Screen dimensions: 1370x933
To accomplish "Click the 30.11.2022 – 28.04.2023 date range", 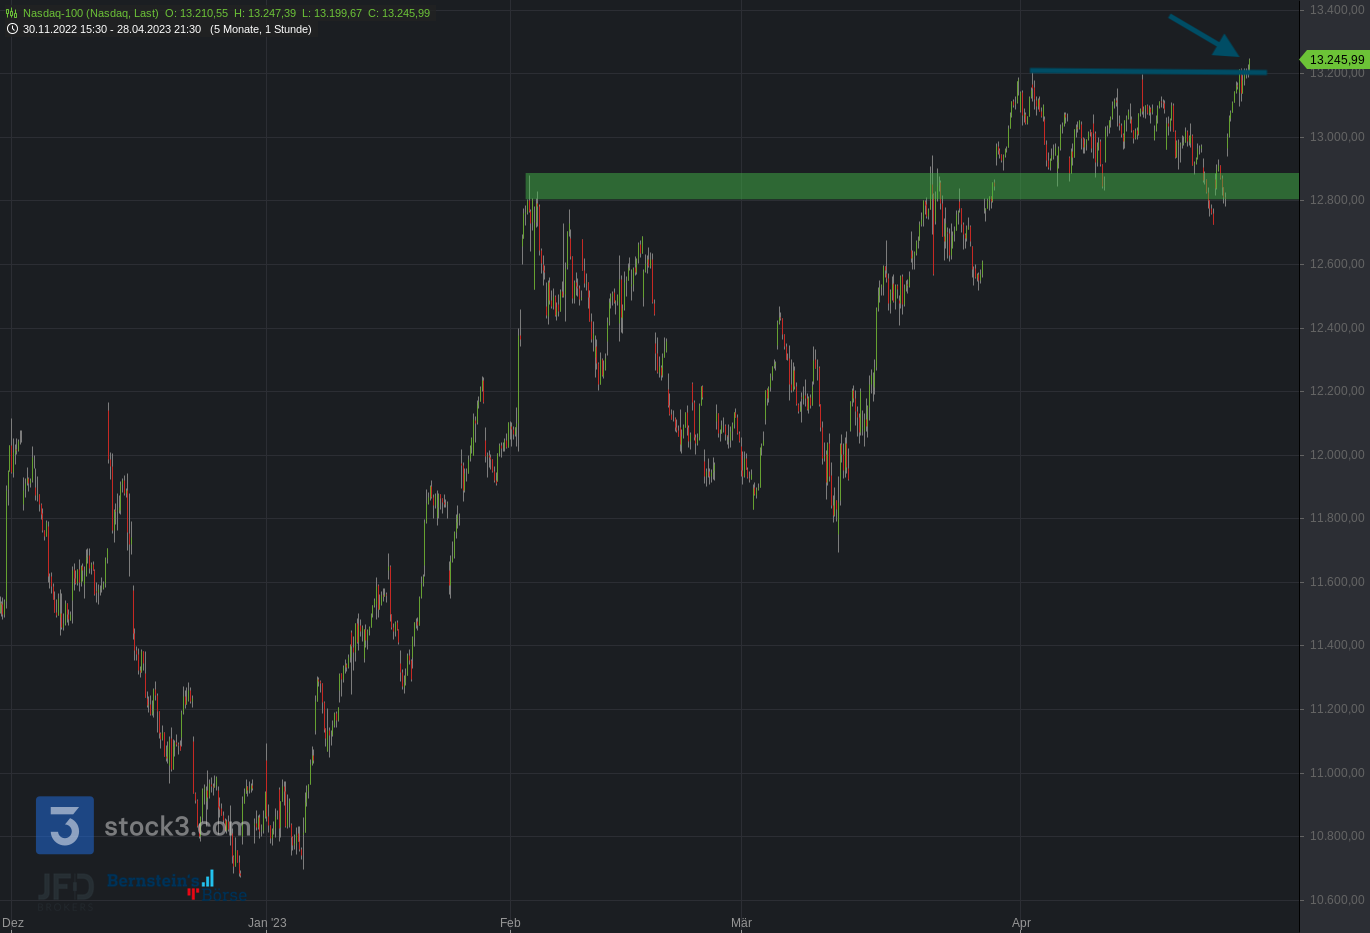I will pos(112,29).
